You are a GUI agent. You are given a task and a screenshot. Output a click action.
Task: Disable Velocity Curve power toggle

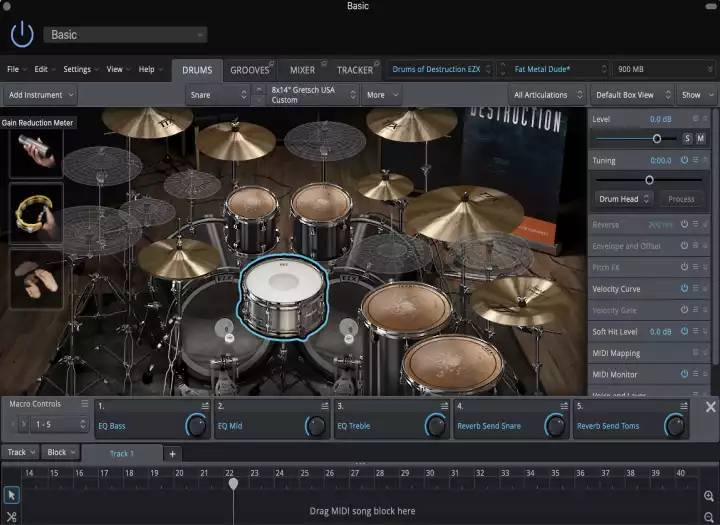click(684, 288)
